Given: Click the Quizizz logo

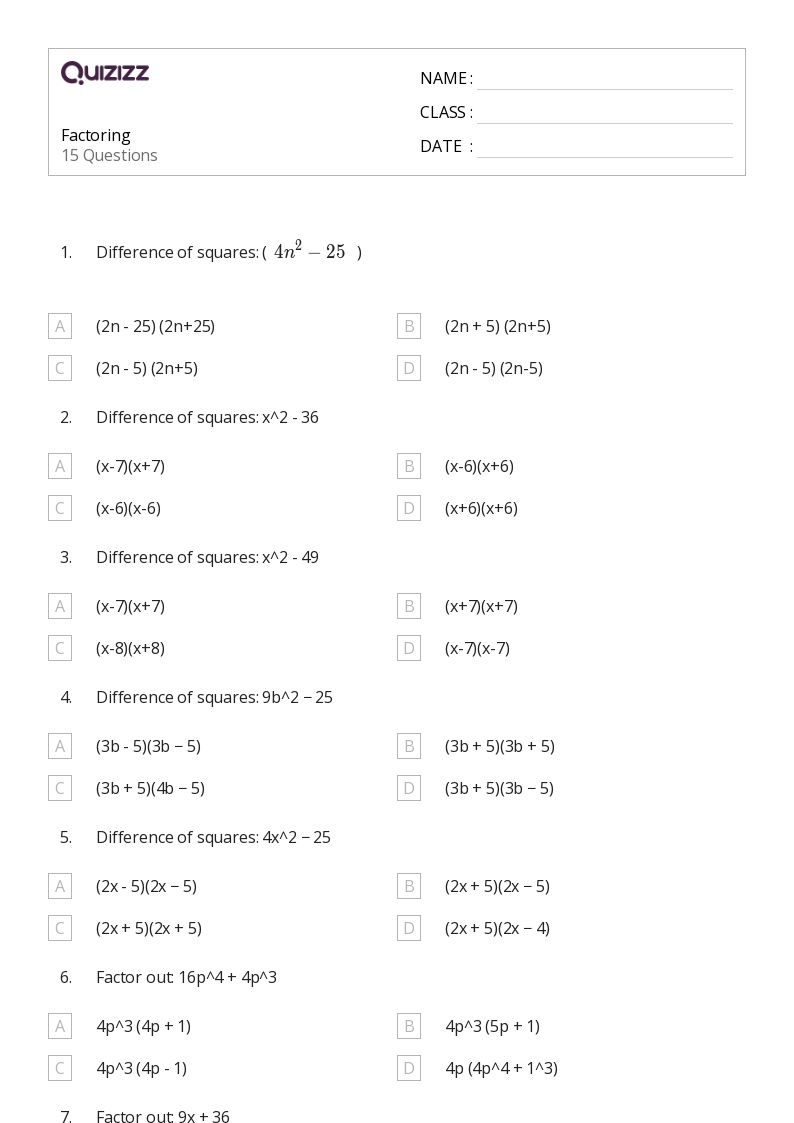Looking at the screenshot, I should pyautogui.click(x=105, y=72).
